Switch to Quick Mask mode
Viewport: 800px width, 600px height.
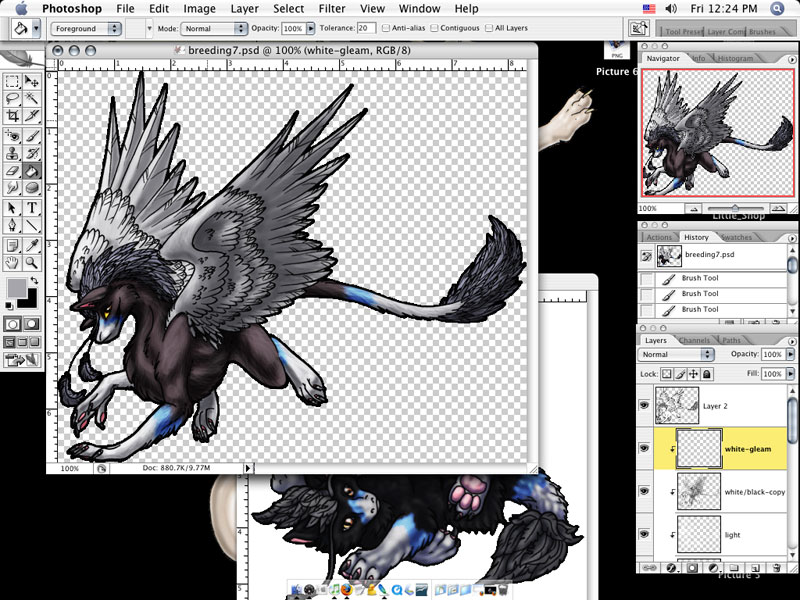[32, 324]
